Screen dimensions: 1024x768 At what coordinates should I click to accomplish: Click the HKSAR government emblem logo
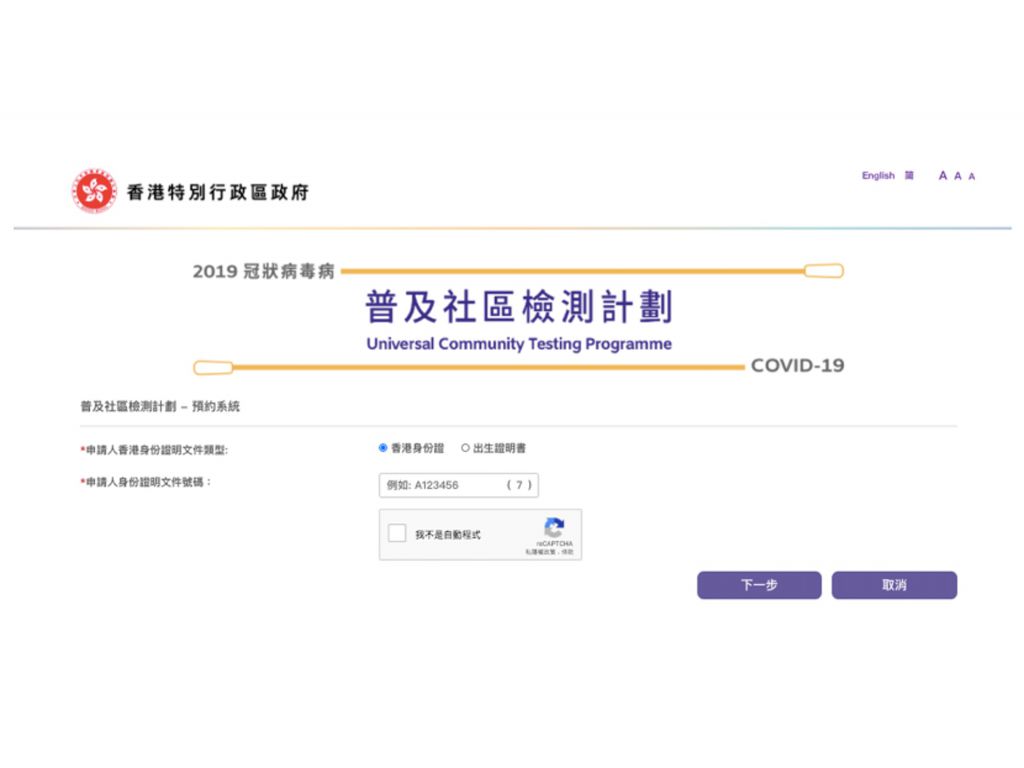pos(93,190)
